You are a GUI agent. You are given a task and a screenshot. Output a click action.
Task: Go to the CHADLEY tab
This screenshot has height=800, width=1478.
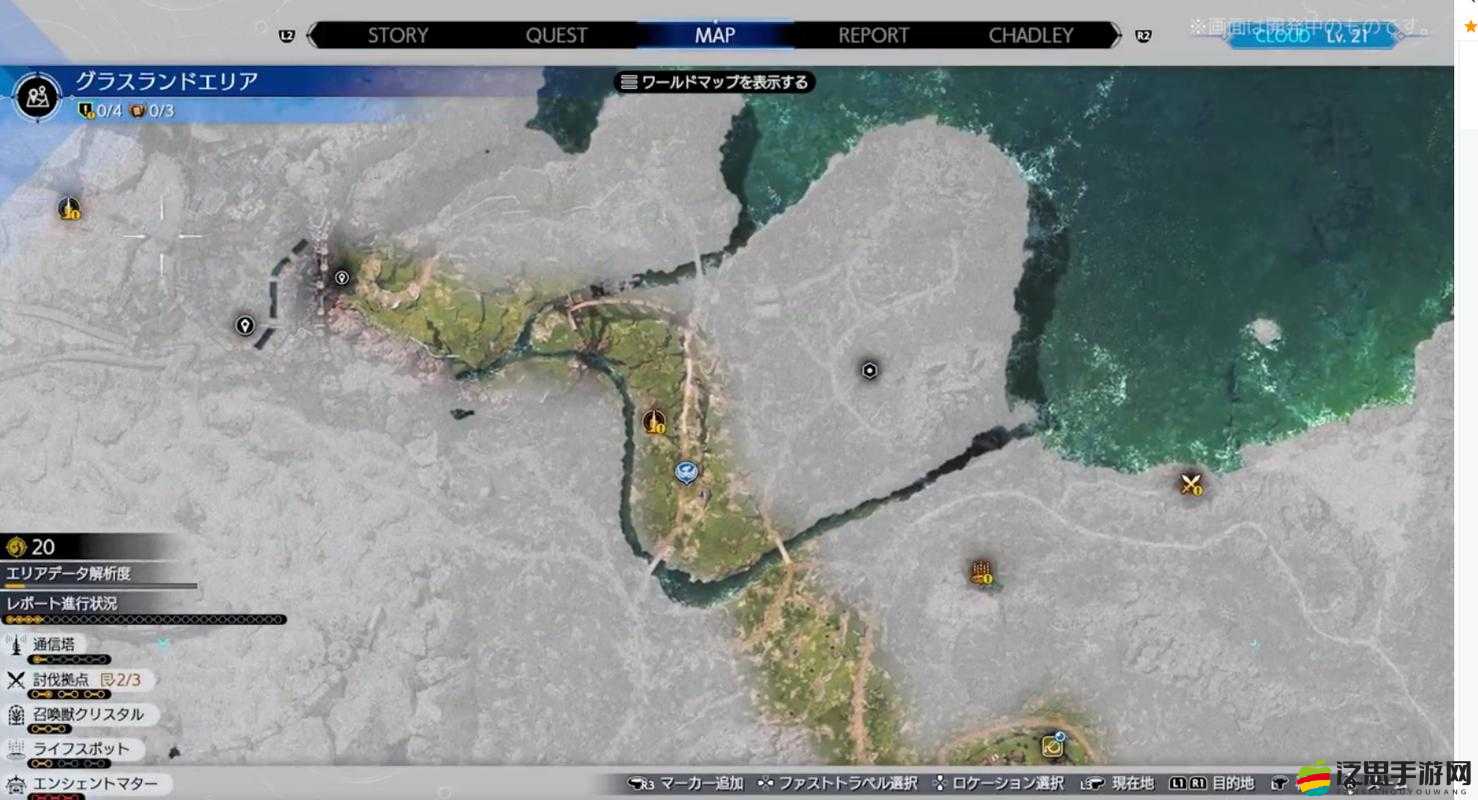pos(1031,35)
